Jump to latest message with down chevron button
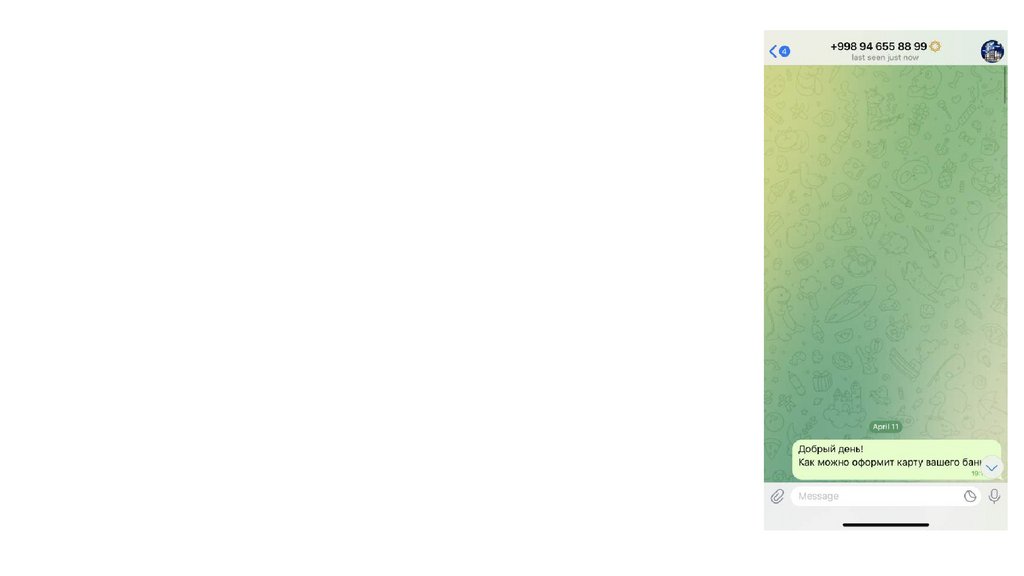The height and width of the screenshot is (576, 1024). click(991, 468)
